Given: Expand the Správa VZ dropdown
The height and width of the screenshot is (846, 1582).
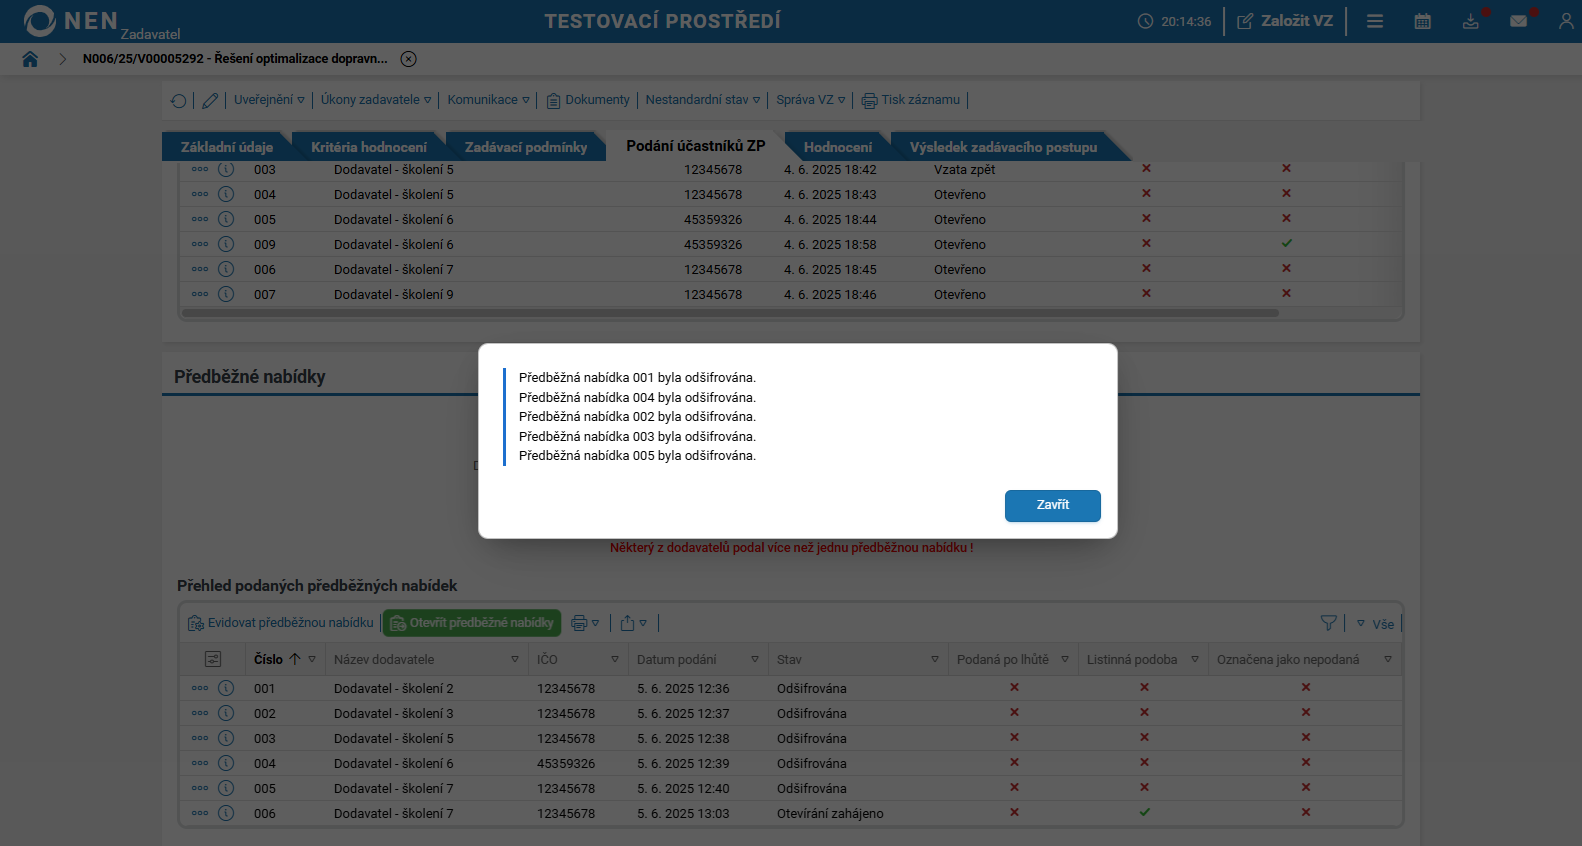Looking at the screenshot, I should [x=810, y=100].
